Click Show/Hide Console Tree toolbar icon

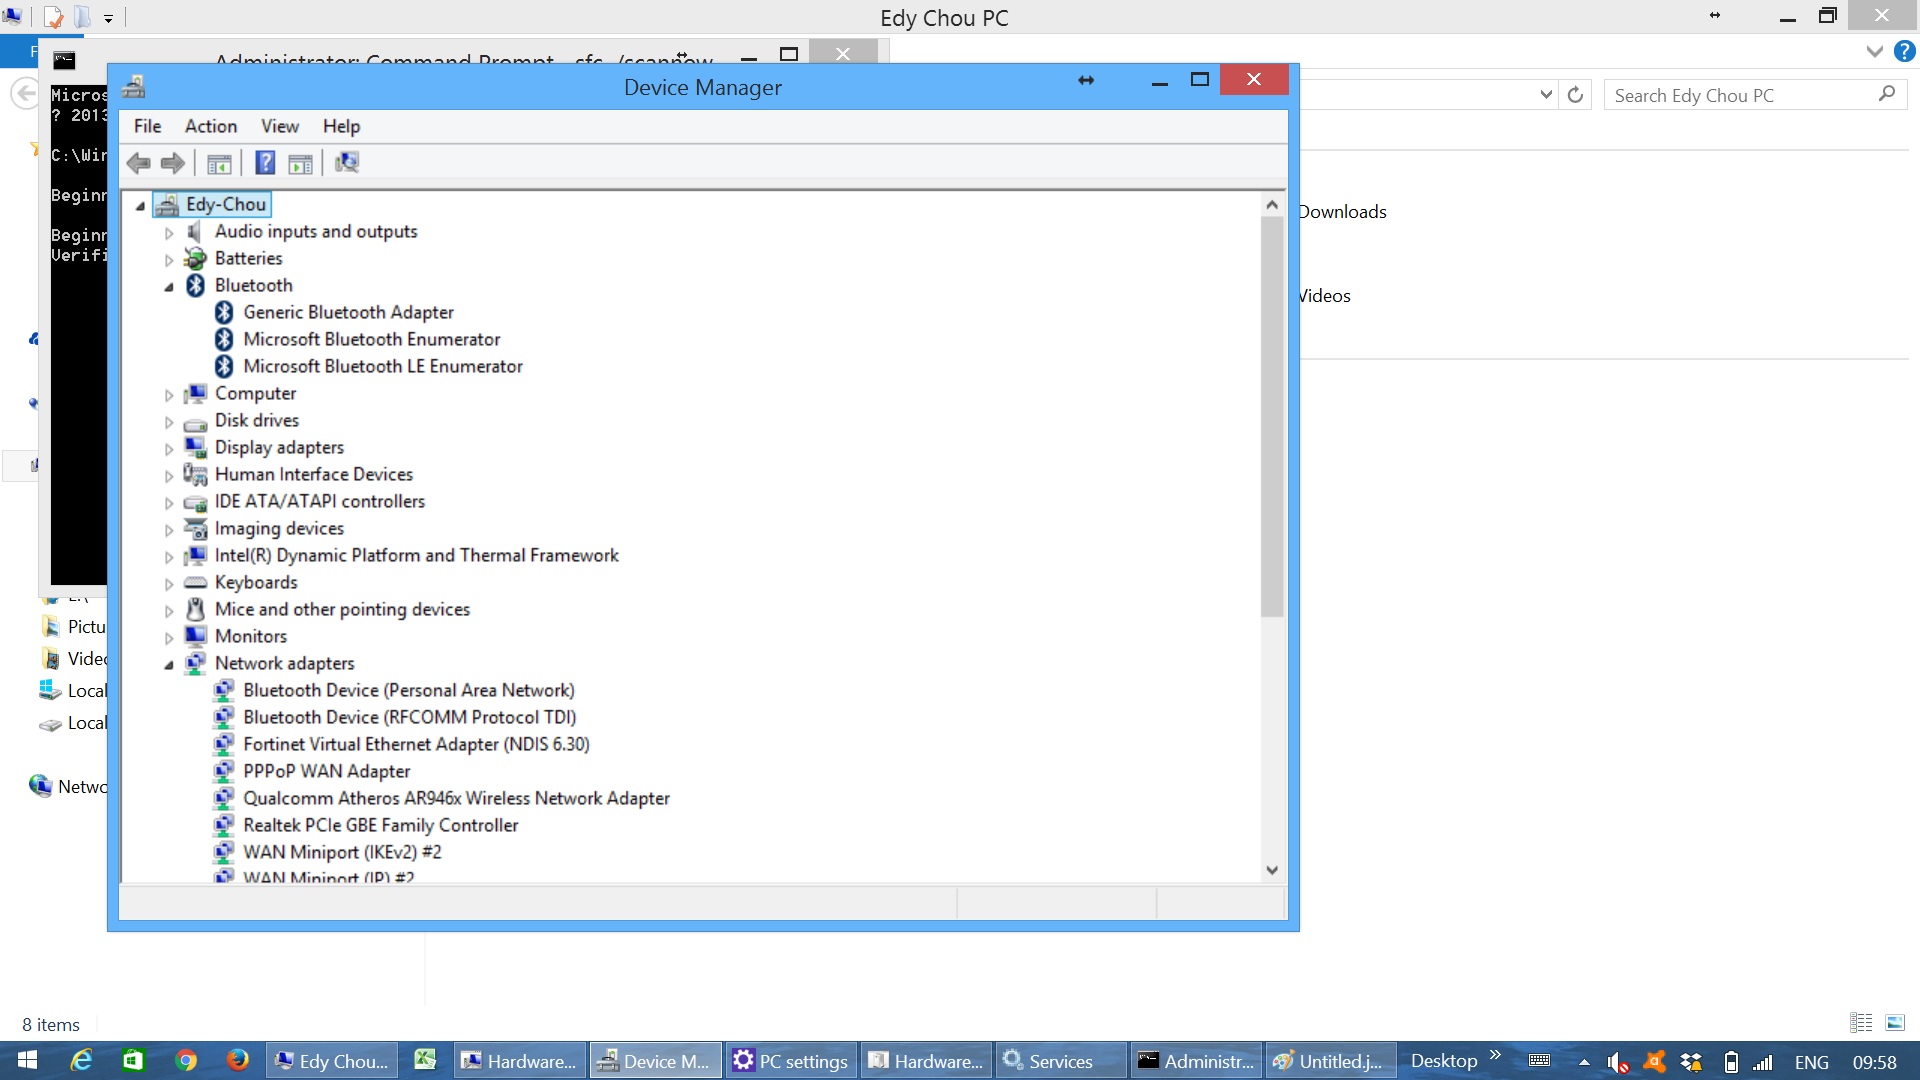[x=219, y=163]
